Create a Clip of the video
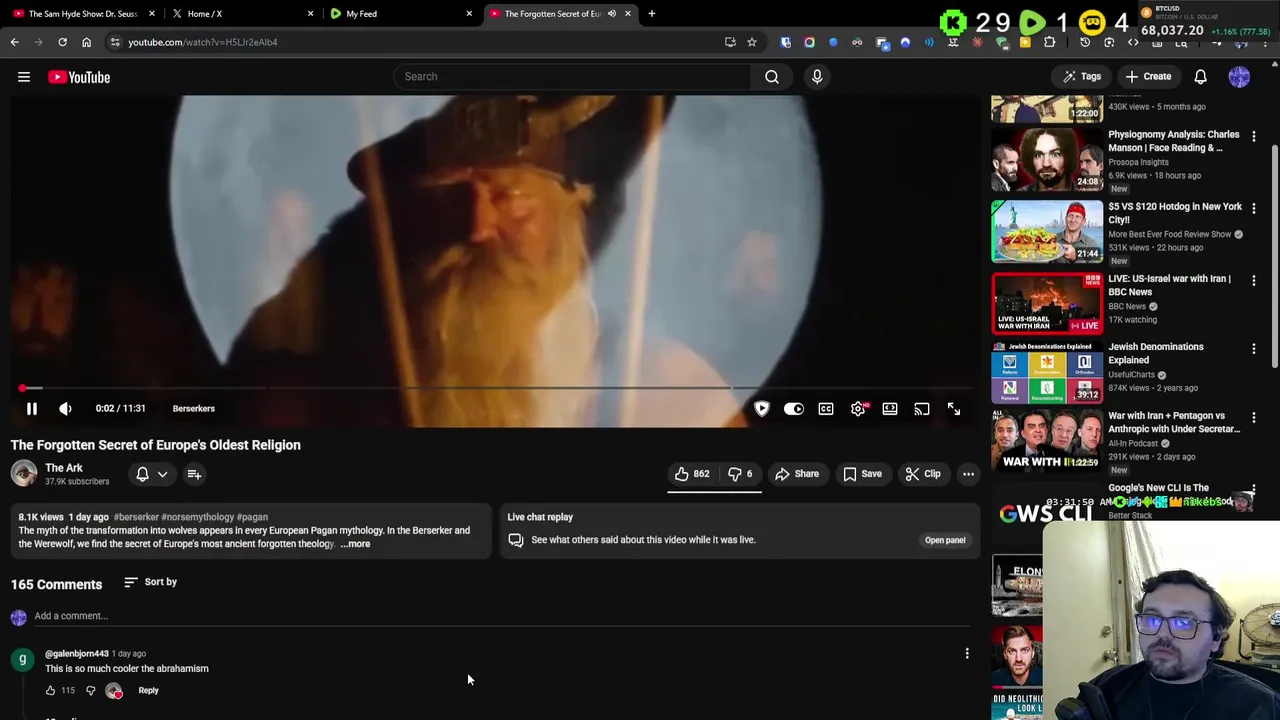Screen dimensions: 1280x720 923,474
